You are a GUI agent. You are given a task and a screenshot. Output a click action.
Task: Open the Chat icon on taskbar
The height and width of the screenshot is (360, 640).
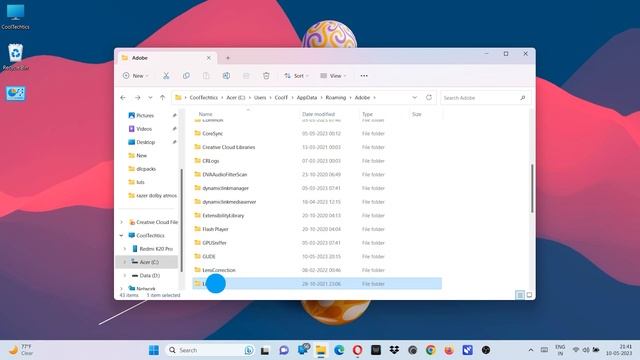[x=284, y=350]
